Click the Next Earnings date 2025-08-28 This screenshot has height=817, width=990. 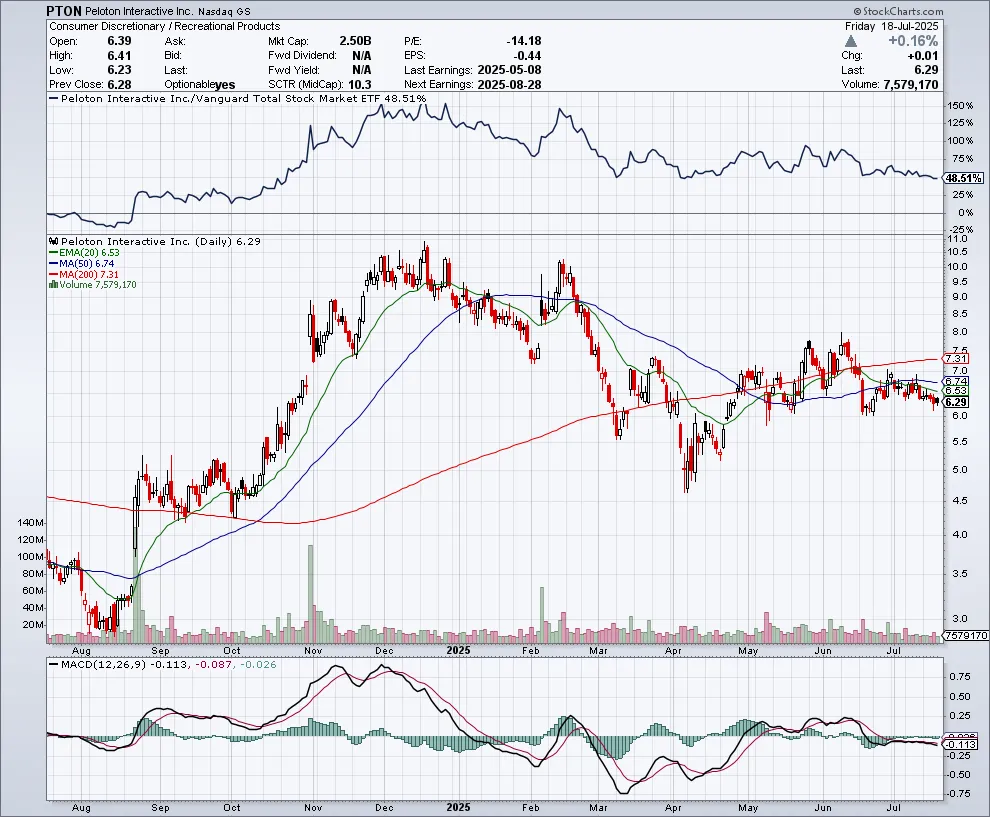(510, 85)
